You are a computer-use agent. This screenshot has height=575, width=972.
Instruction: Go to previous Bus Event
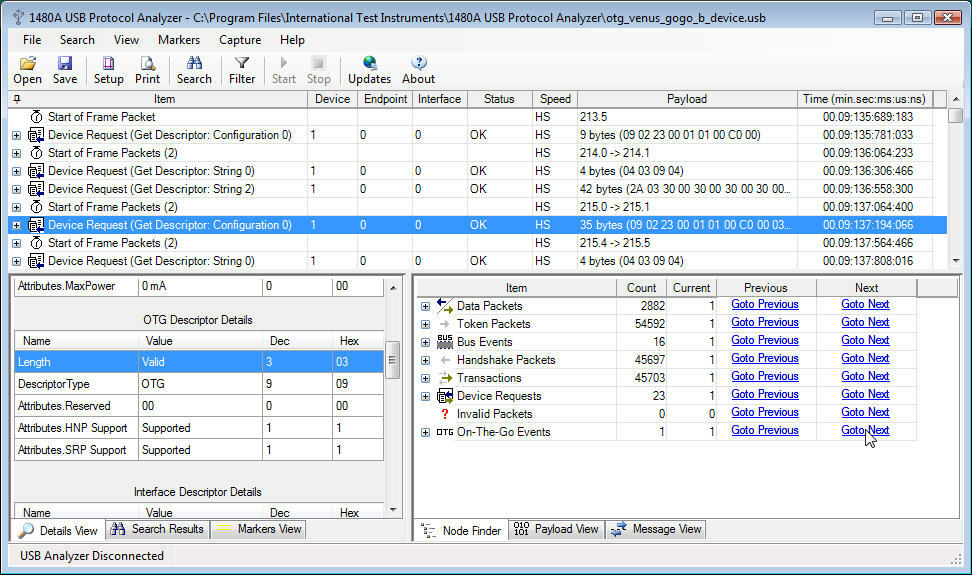764,340
